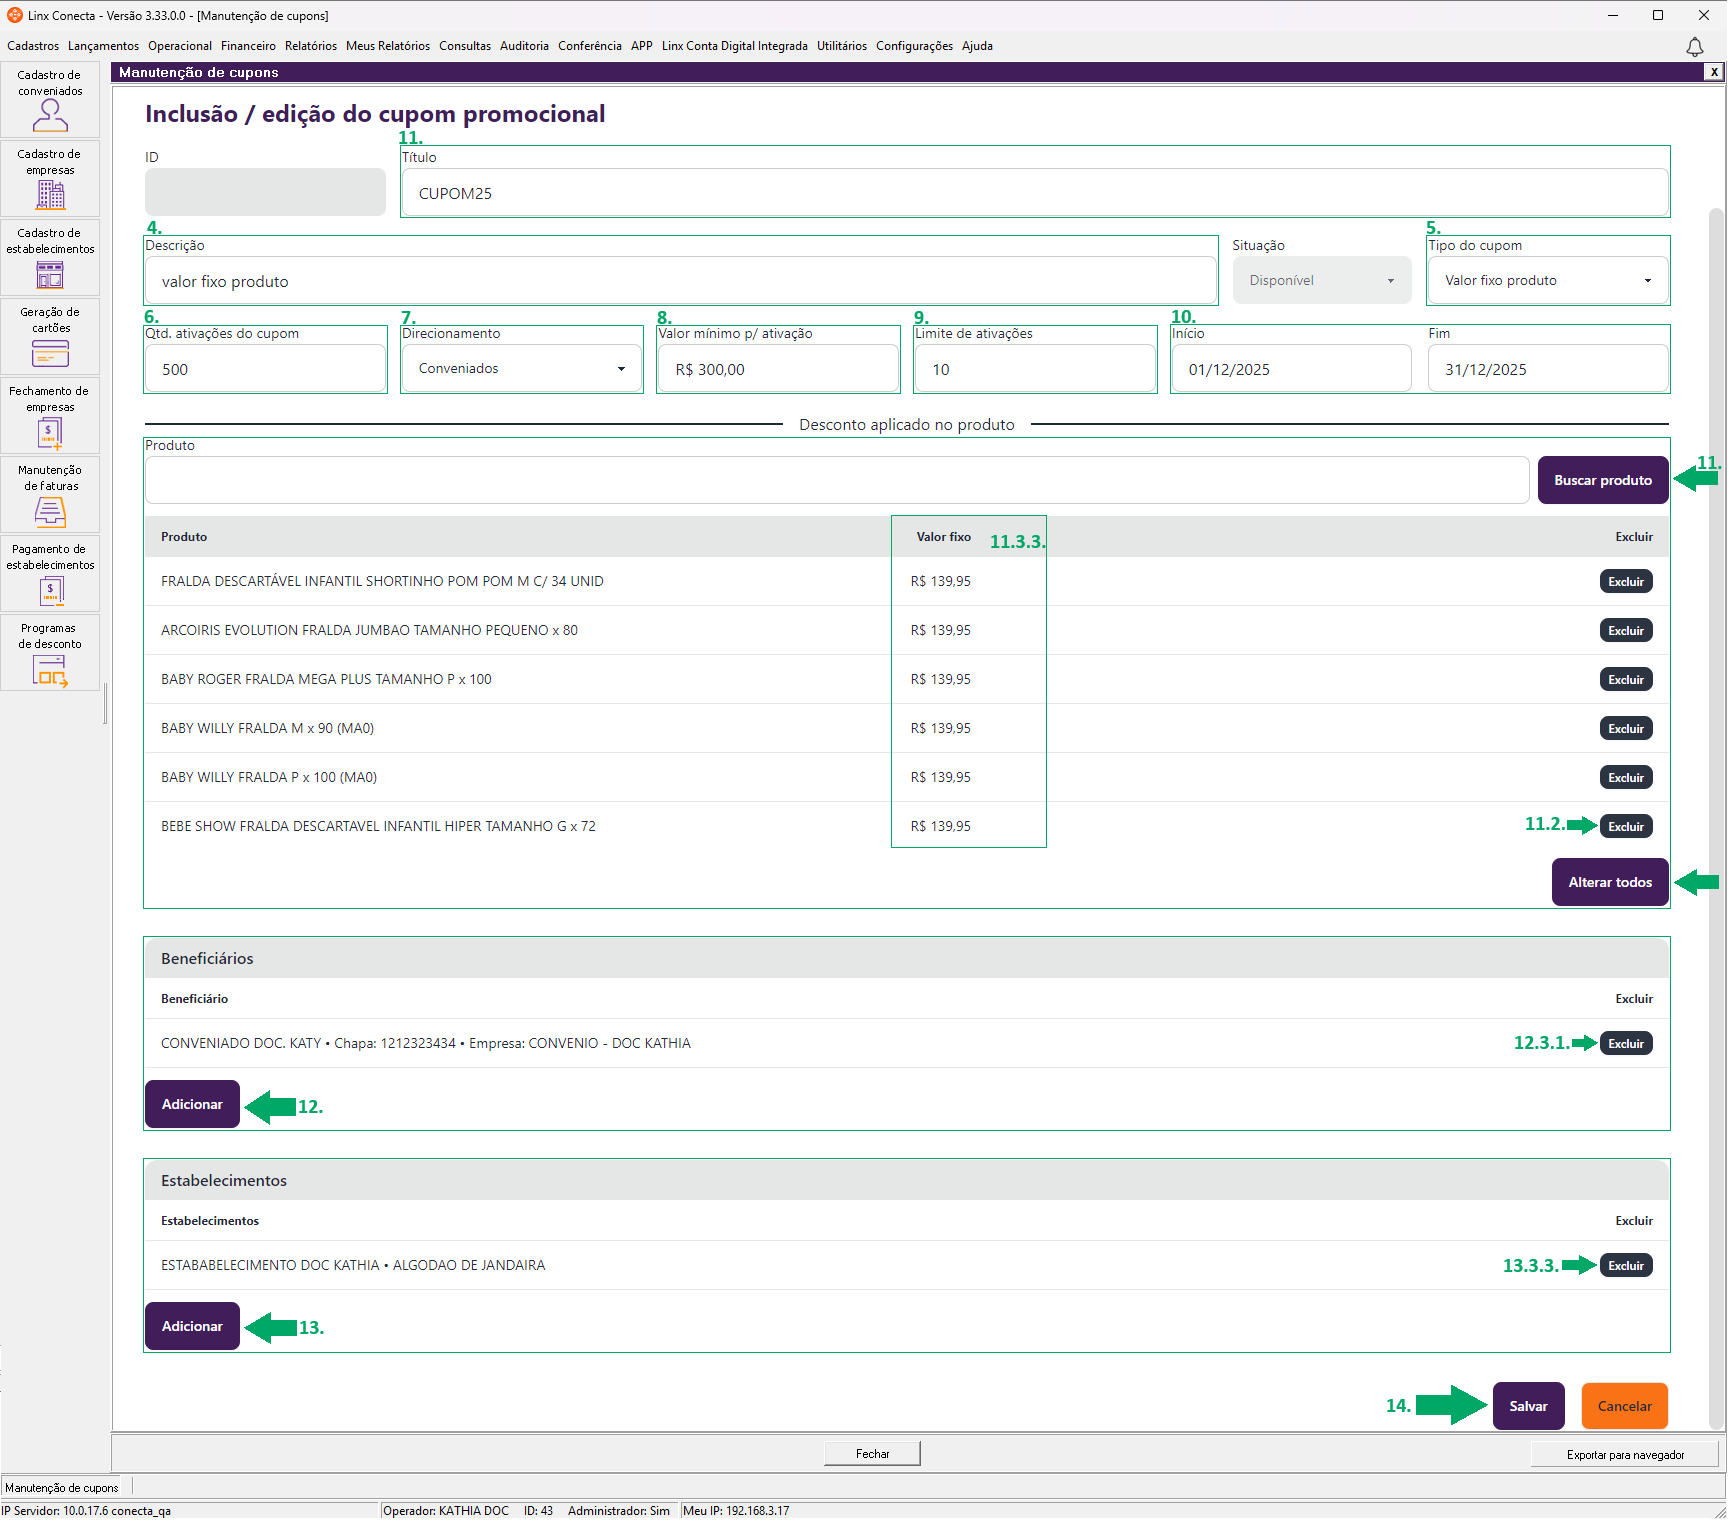Open the Financeiro menu
The image size is (1729, 1522).
tap(248, 46)
